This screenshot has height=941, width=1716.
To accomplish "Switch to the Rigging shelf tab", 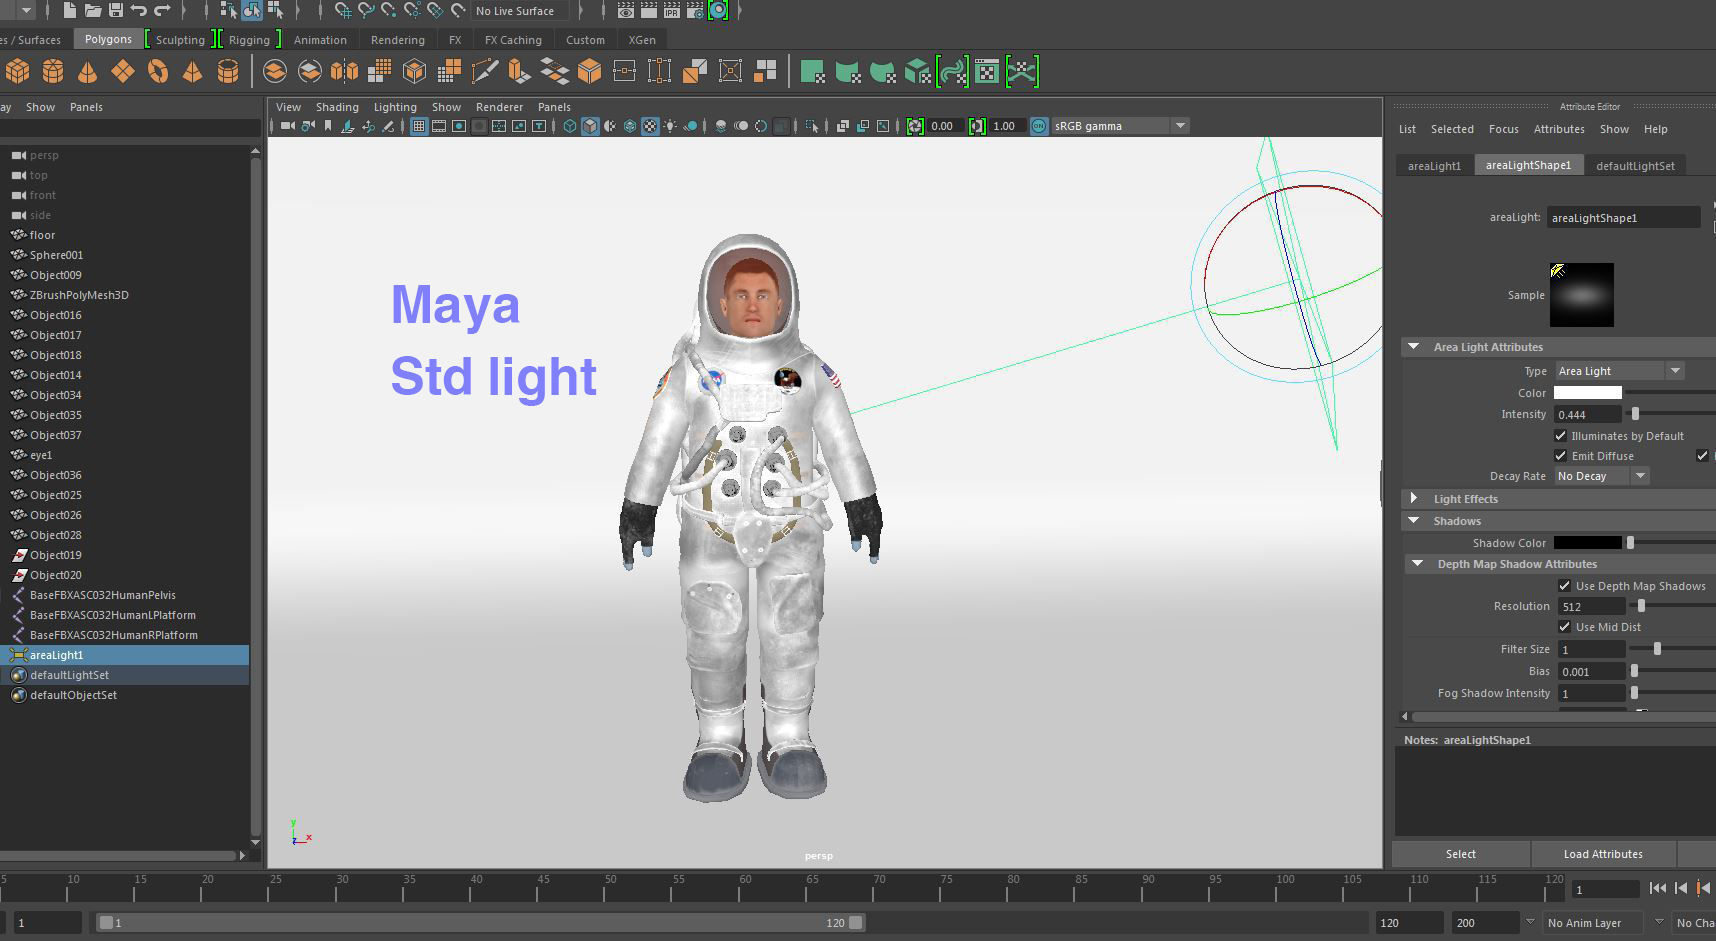I will pos(249,40).
